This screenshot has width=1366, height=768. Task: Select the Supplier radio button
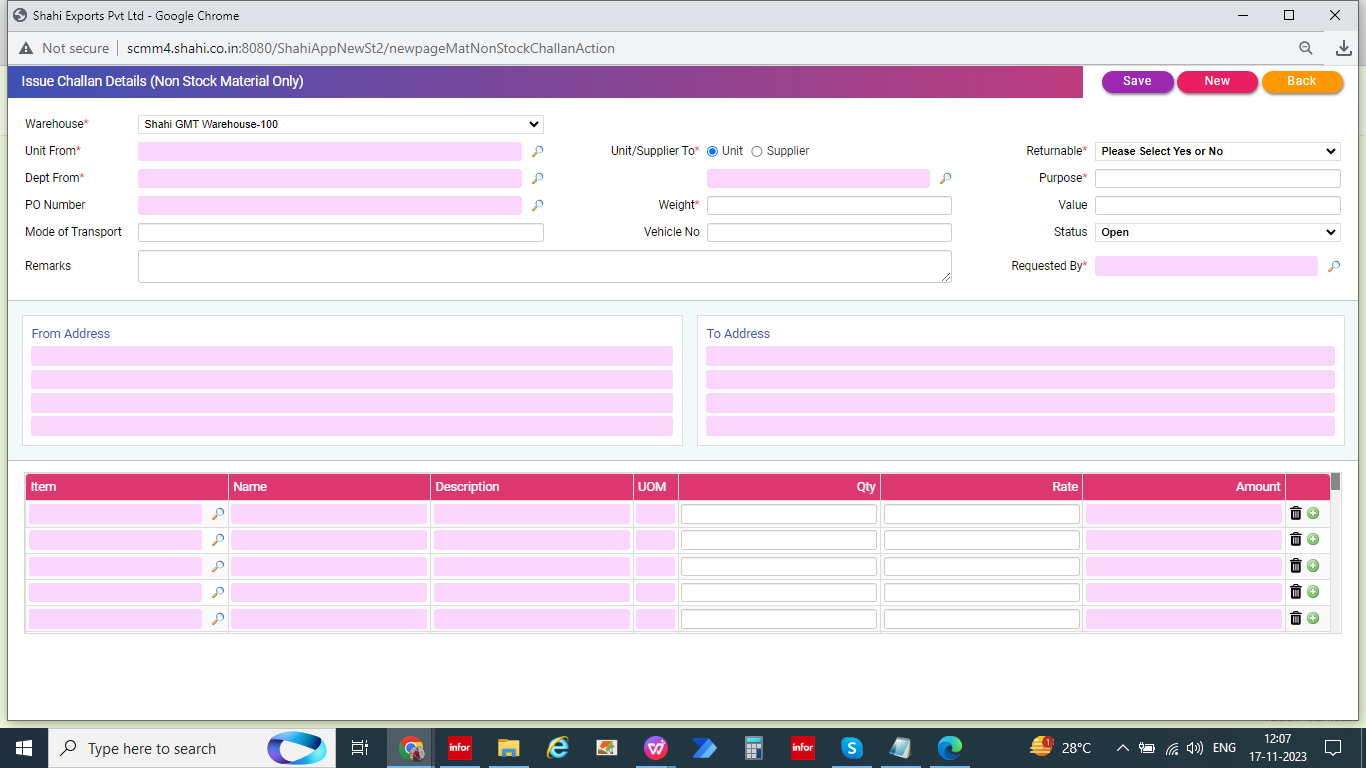click(x=757, y=151)
